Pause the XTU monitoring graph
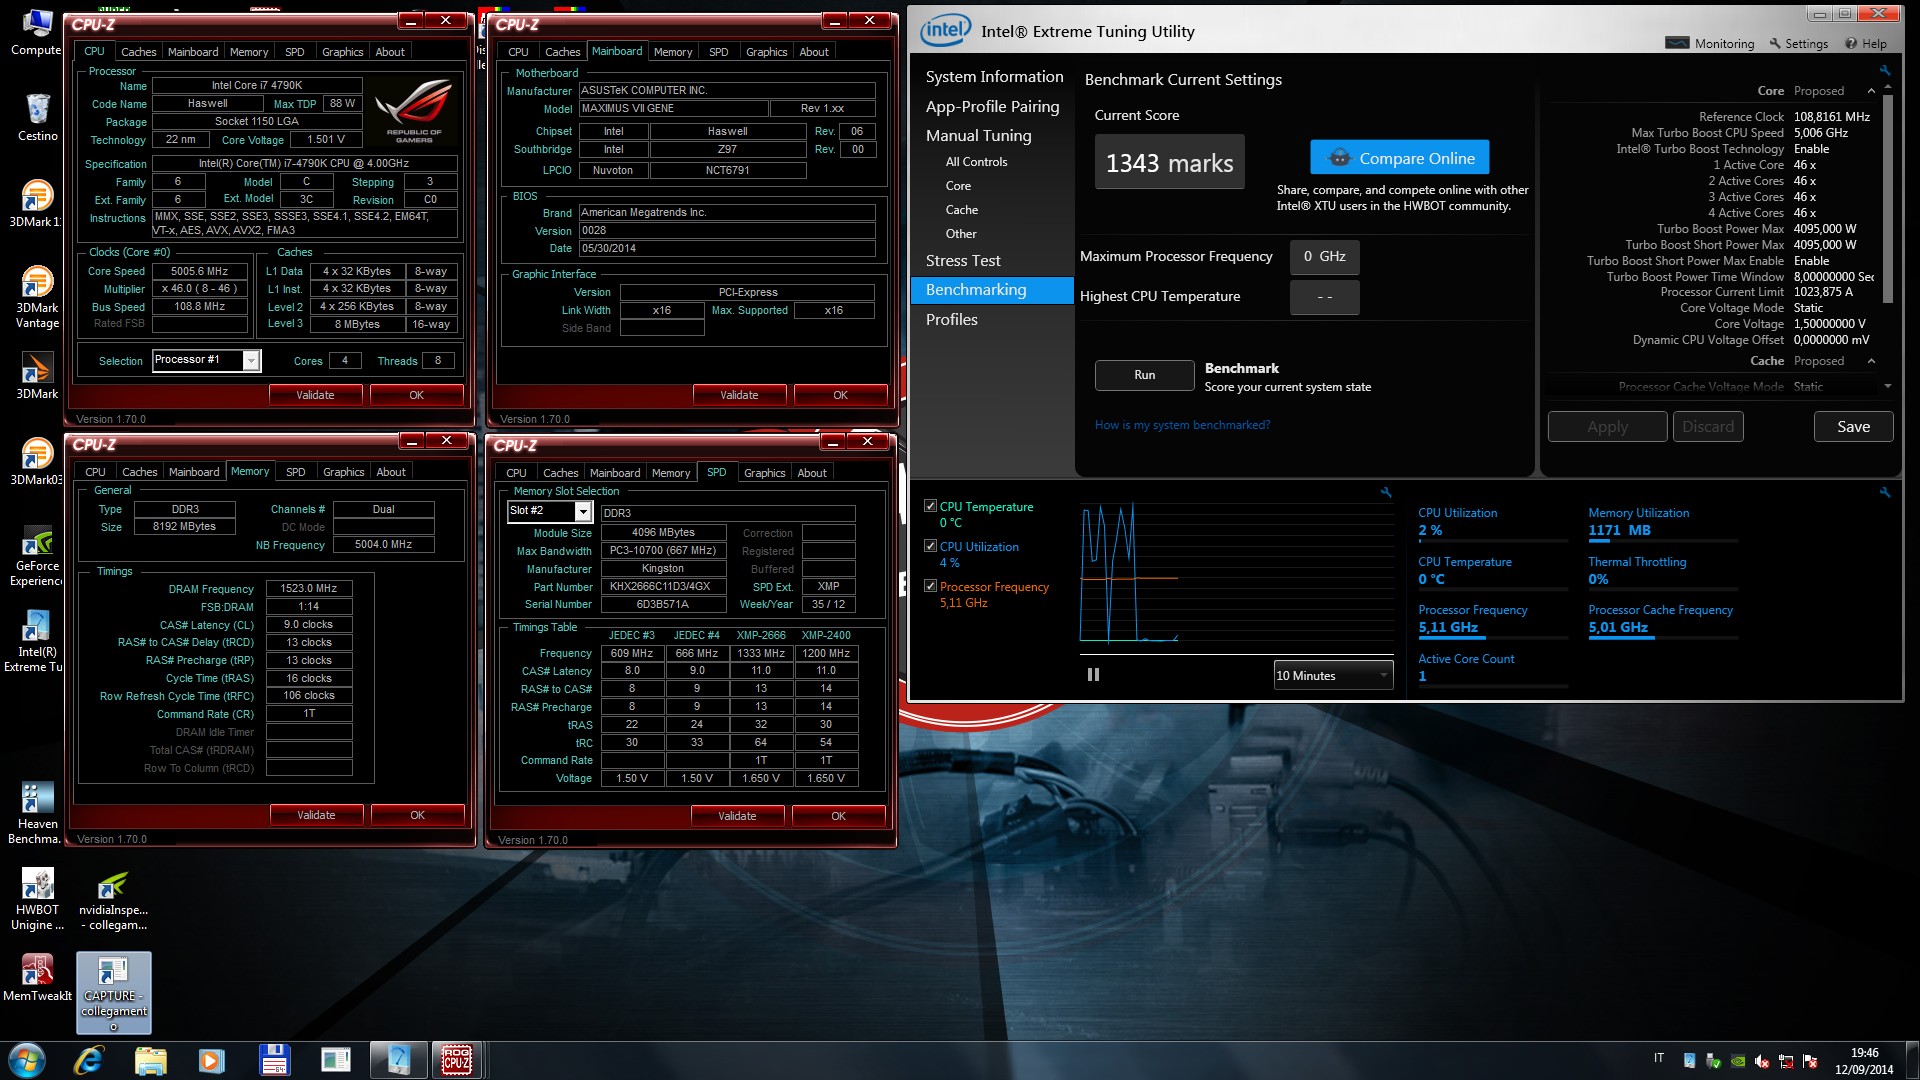 pyautogui.click(x=1093, y=675)
